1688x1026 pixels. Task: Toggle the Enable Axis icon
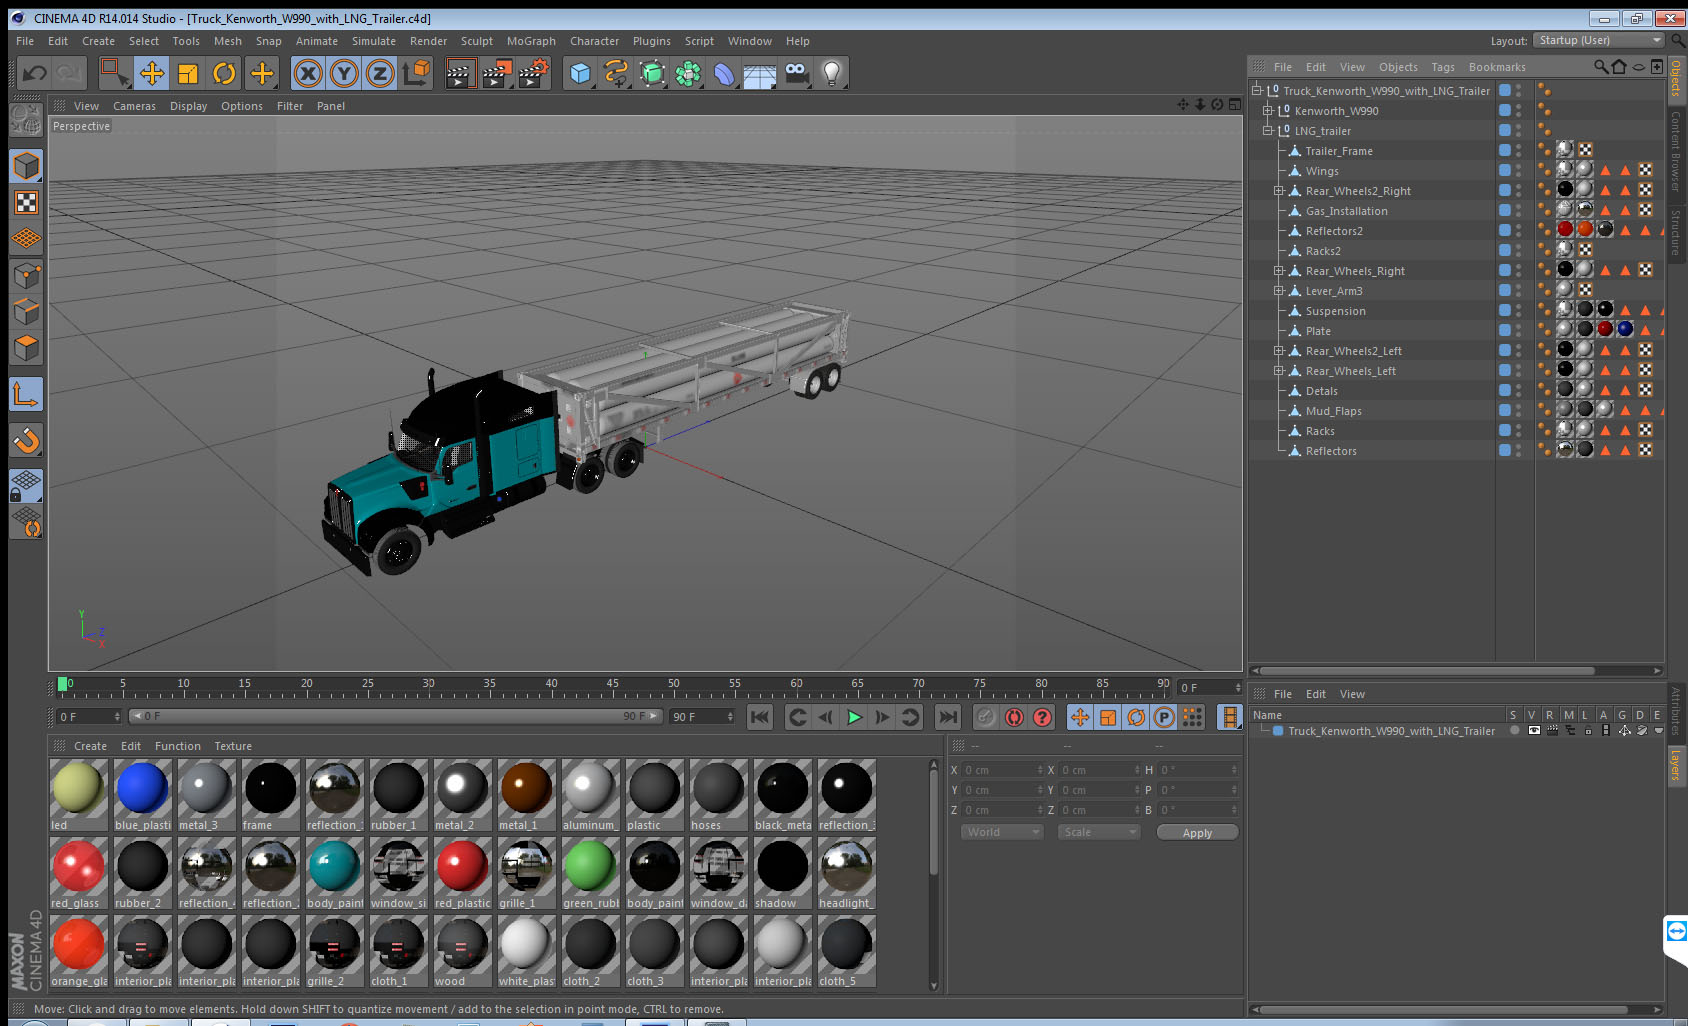click(x=26, y=395)
